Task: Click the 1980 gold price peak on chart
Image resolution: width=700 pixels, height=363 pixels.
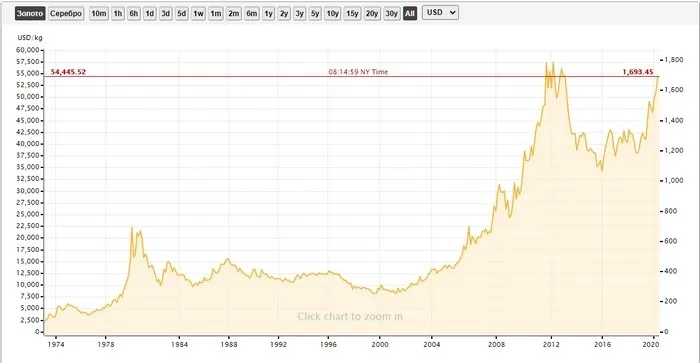Action: 132,228
